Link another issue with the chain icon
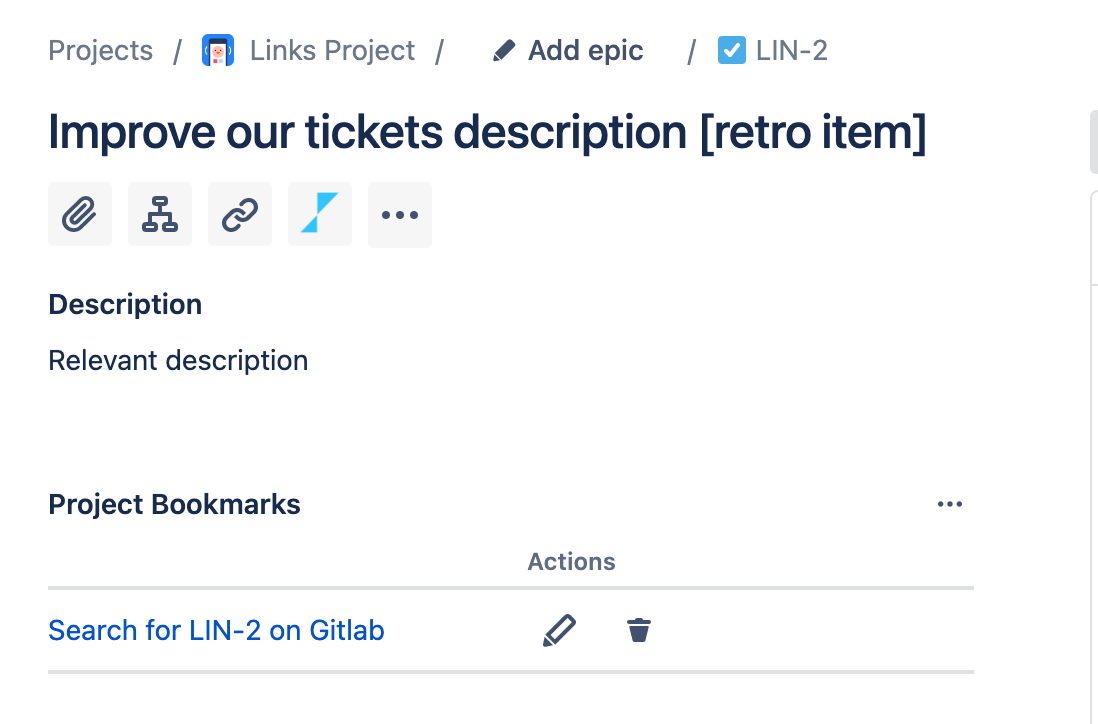The image size is (1098, 724). click(x=239, y=214)
